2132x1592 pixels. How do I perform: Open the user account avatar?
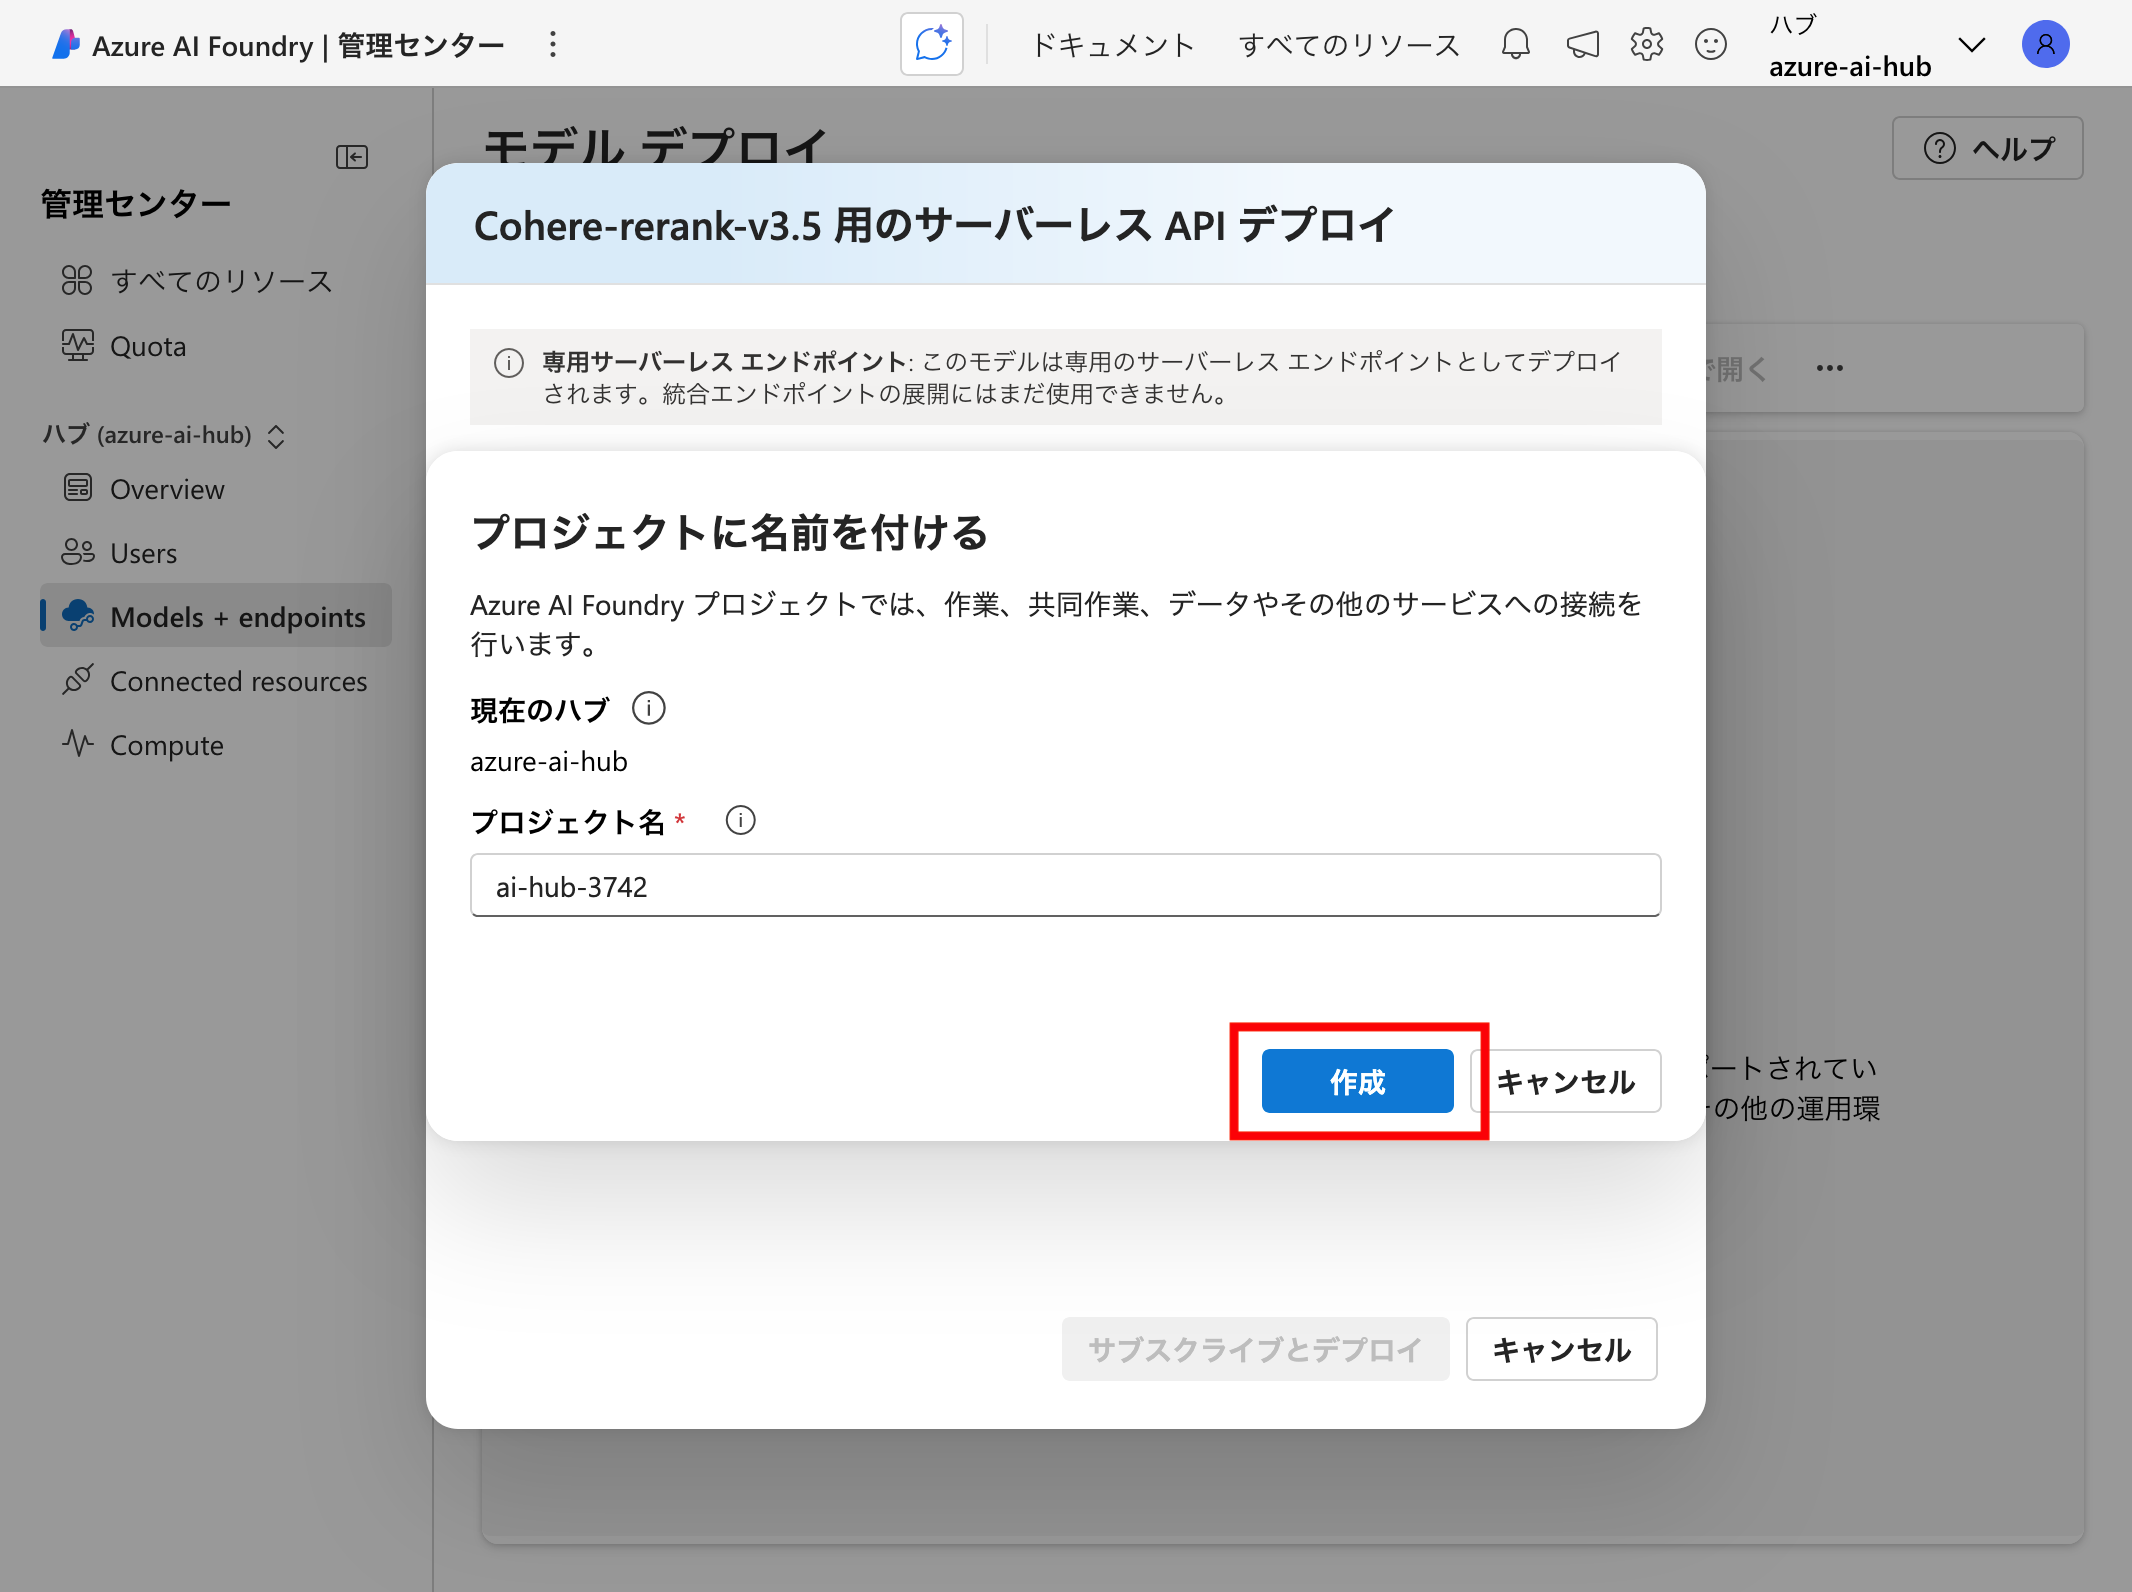coord(2045,44)
